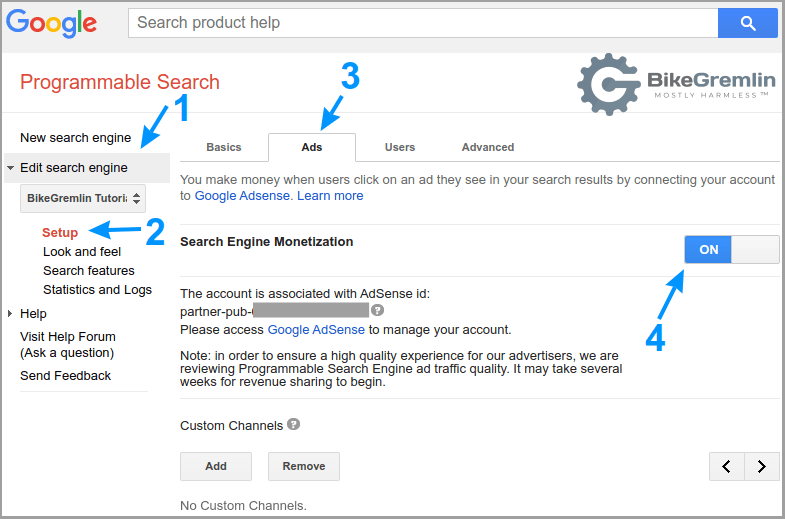Image resolution: width=785 pixels, height=519 pixels.
Task: Go to previous page of custom channels
Action: [726, 466]
